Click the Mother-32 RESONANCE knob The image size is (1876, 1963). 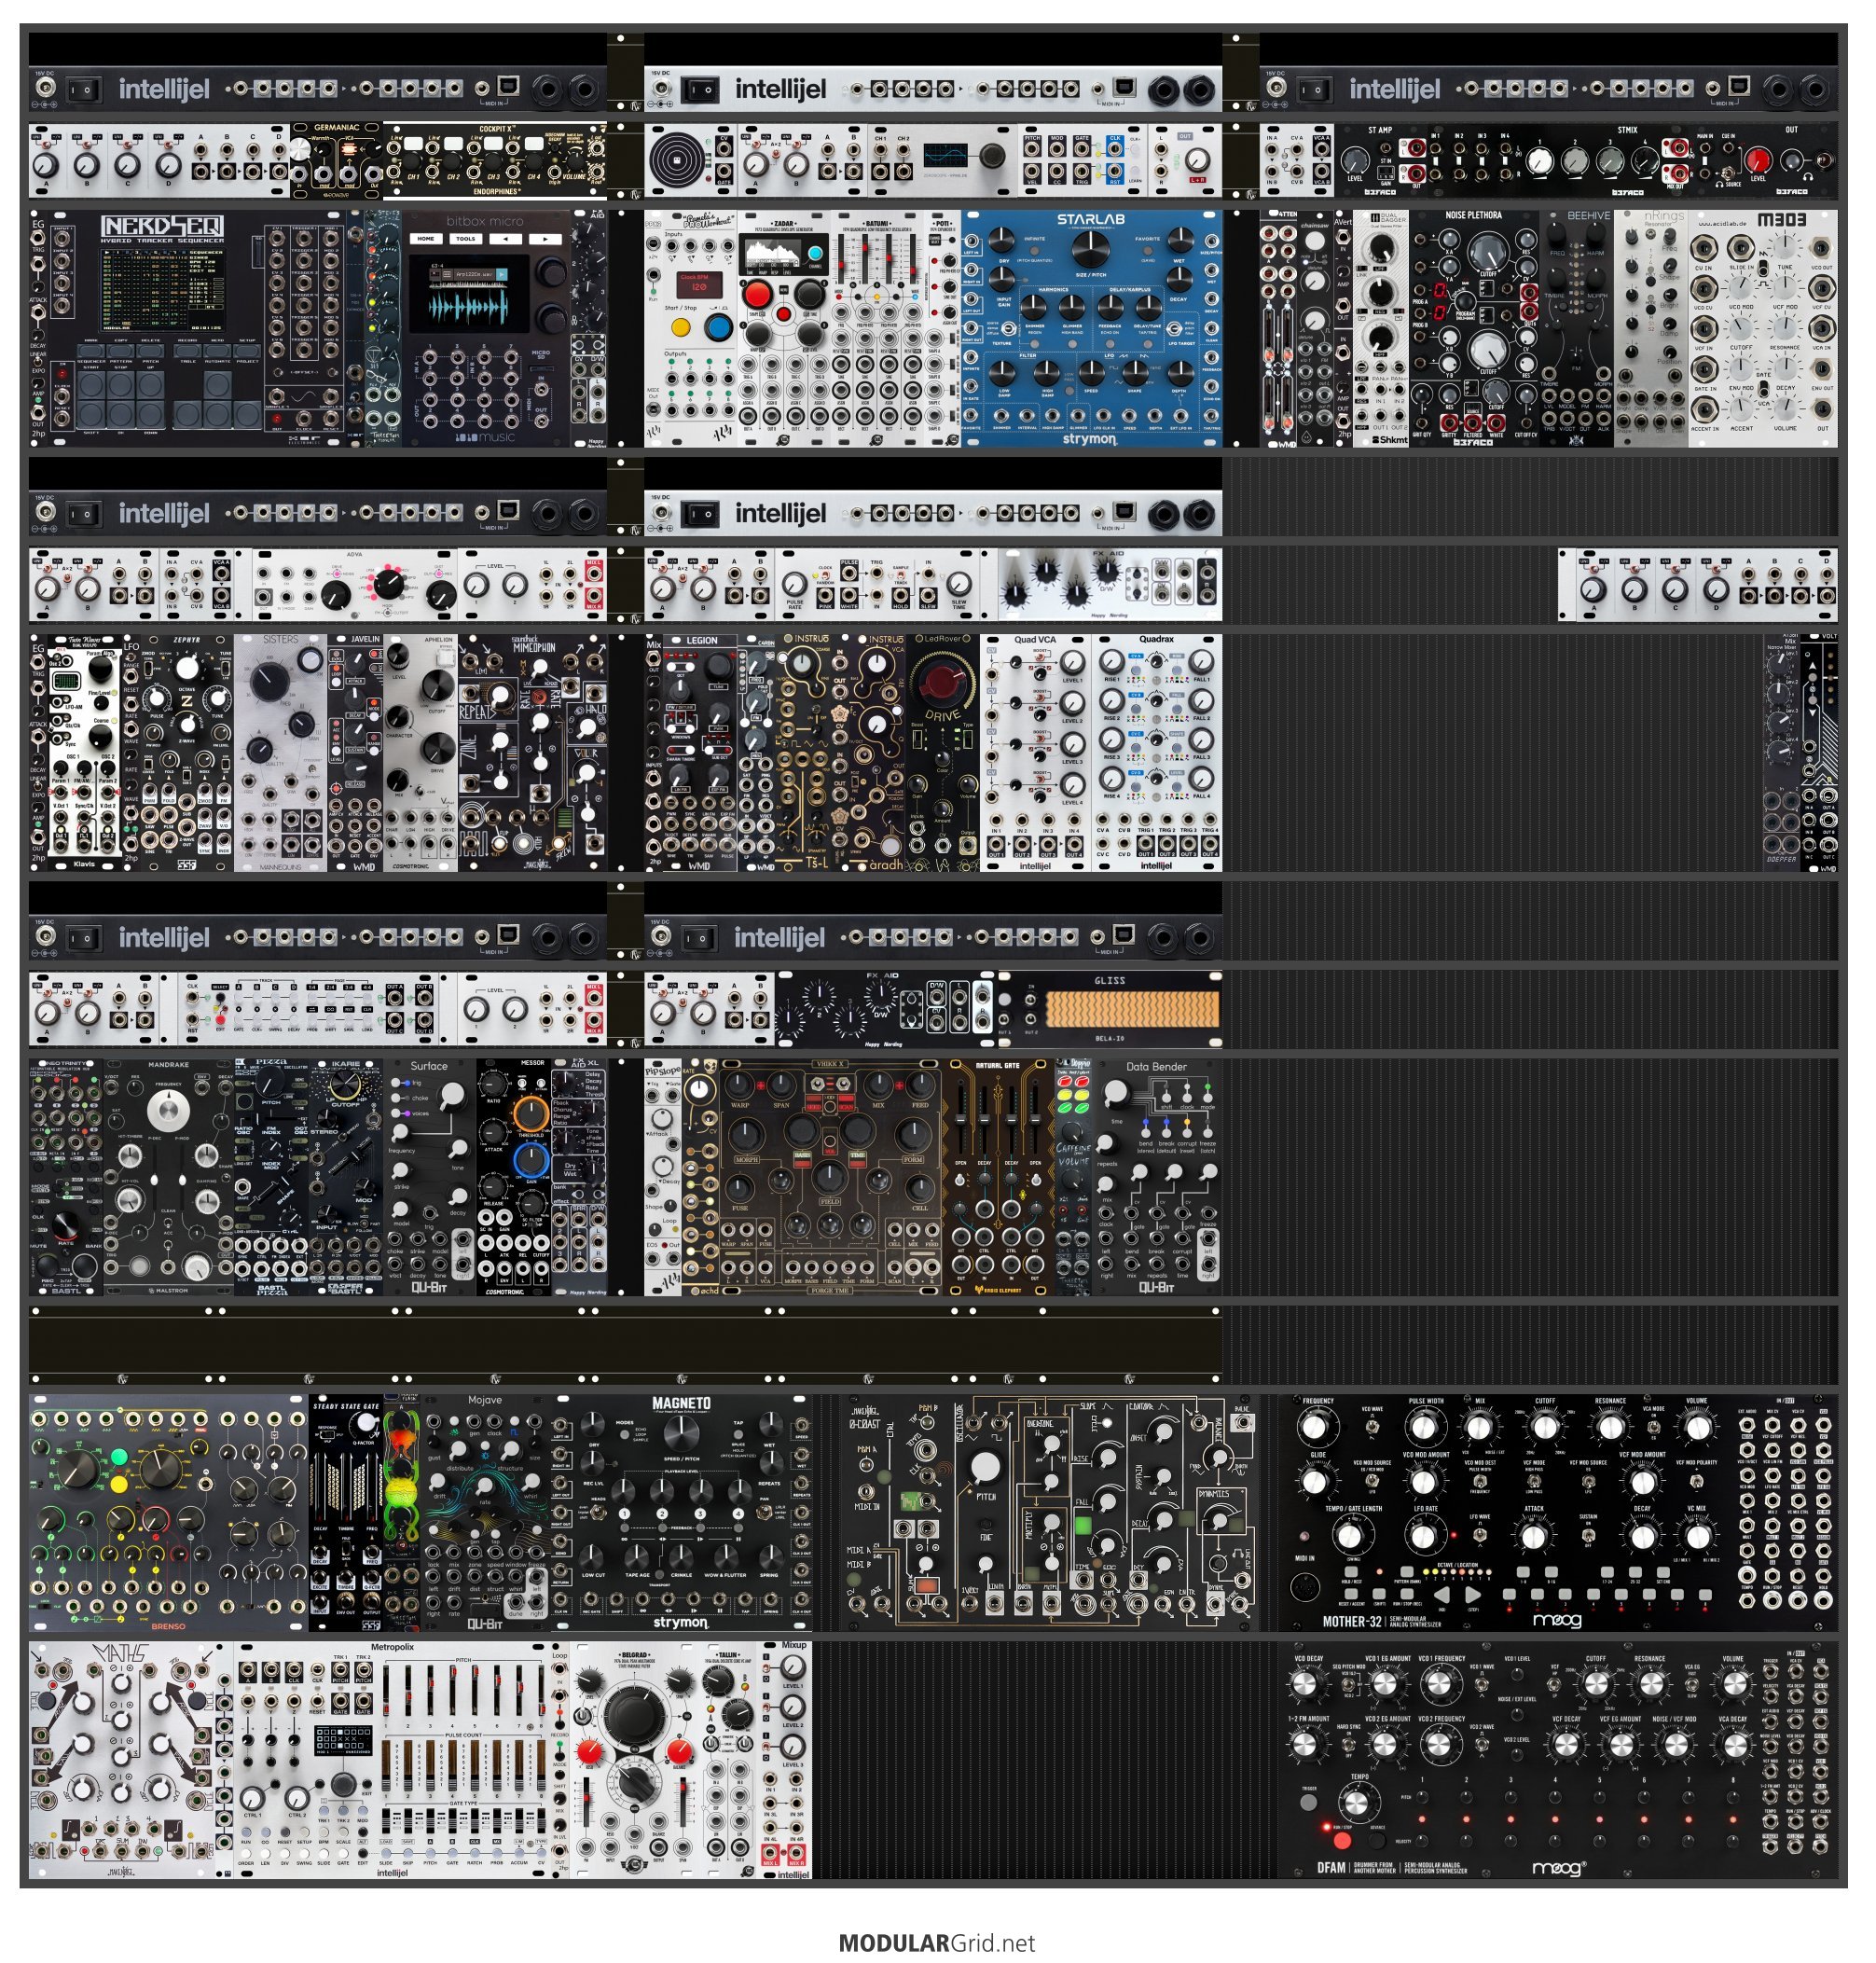pyautogui.click(x=1610, y=1427)
